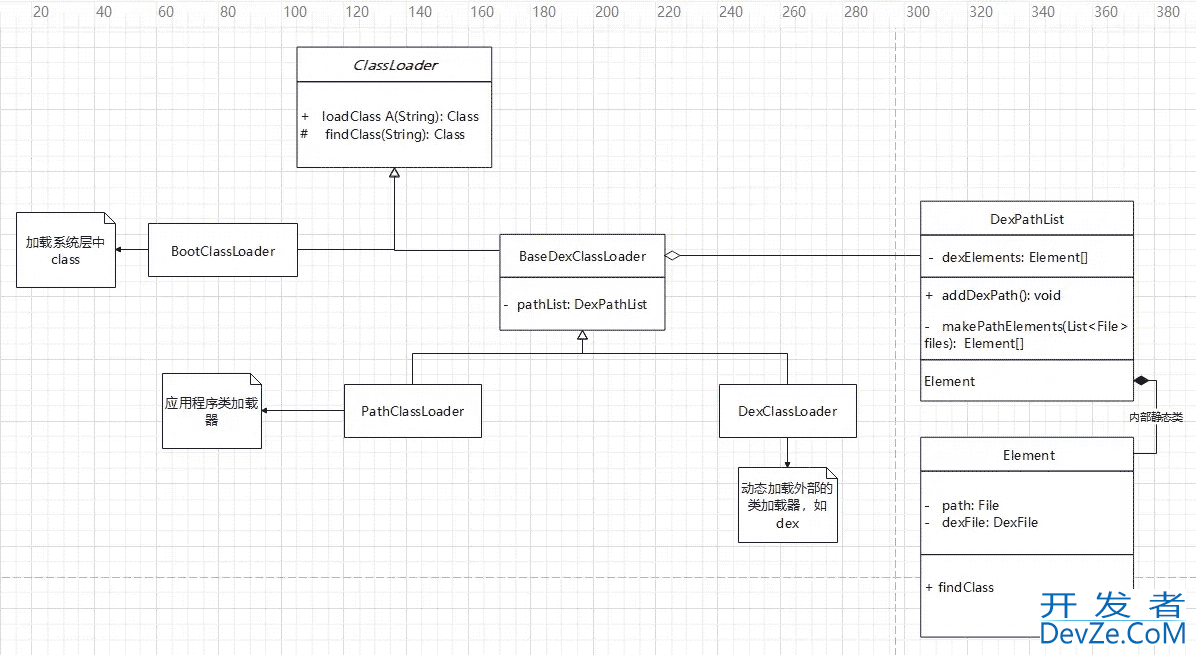Click the hollow diamond aggregation marker

tap(672, 255)
